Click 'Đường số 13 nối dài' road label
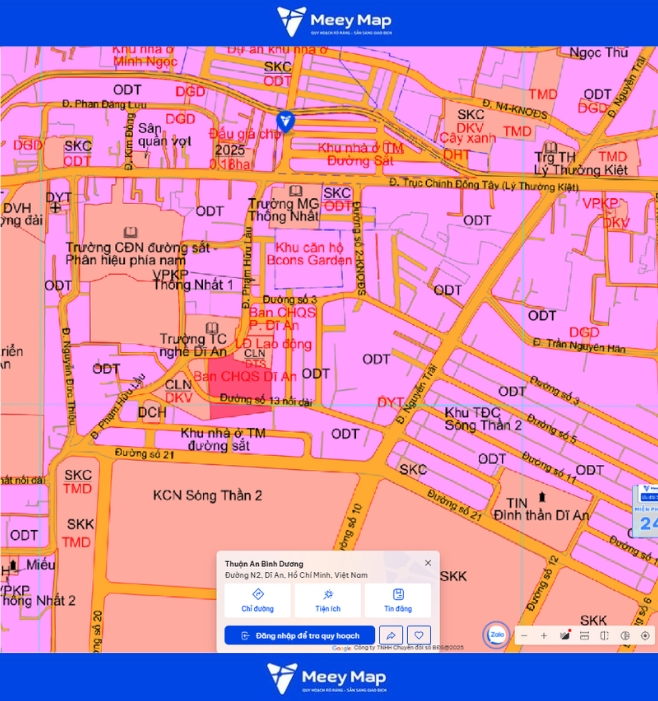Screen dimensions: 658x701 click(x=266, y=400)
